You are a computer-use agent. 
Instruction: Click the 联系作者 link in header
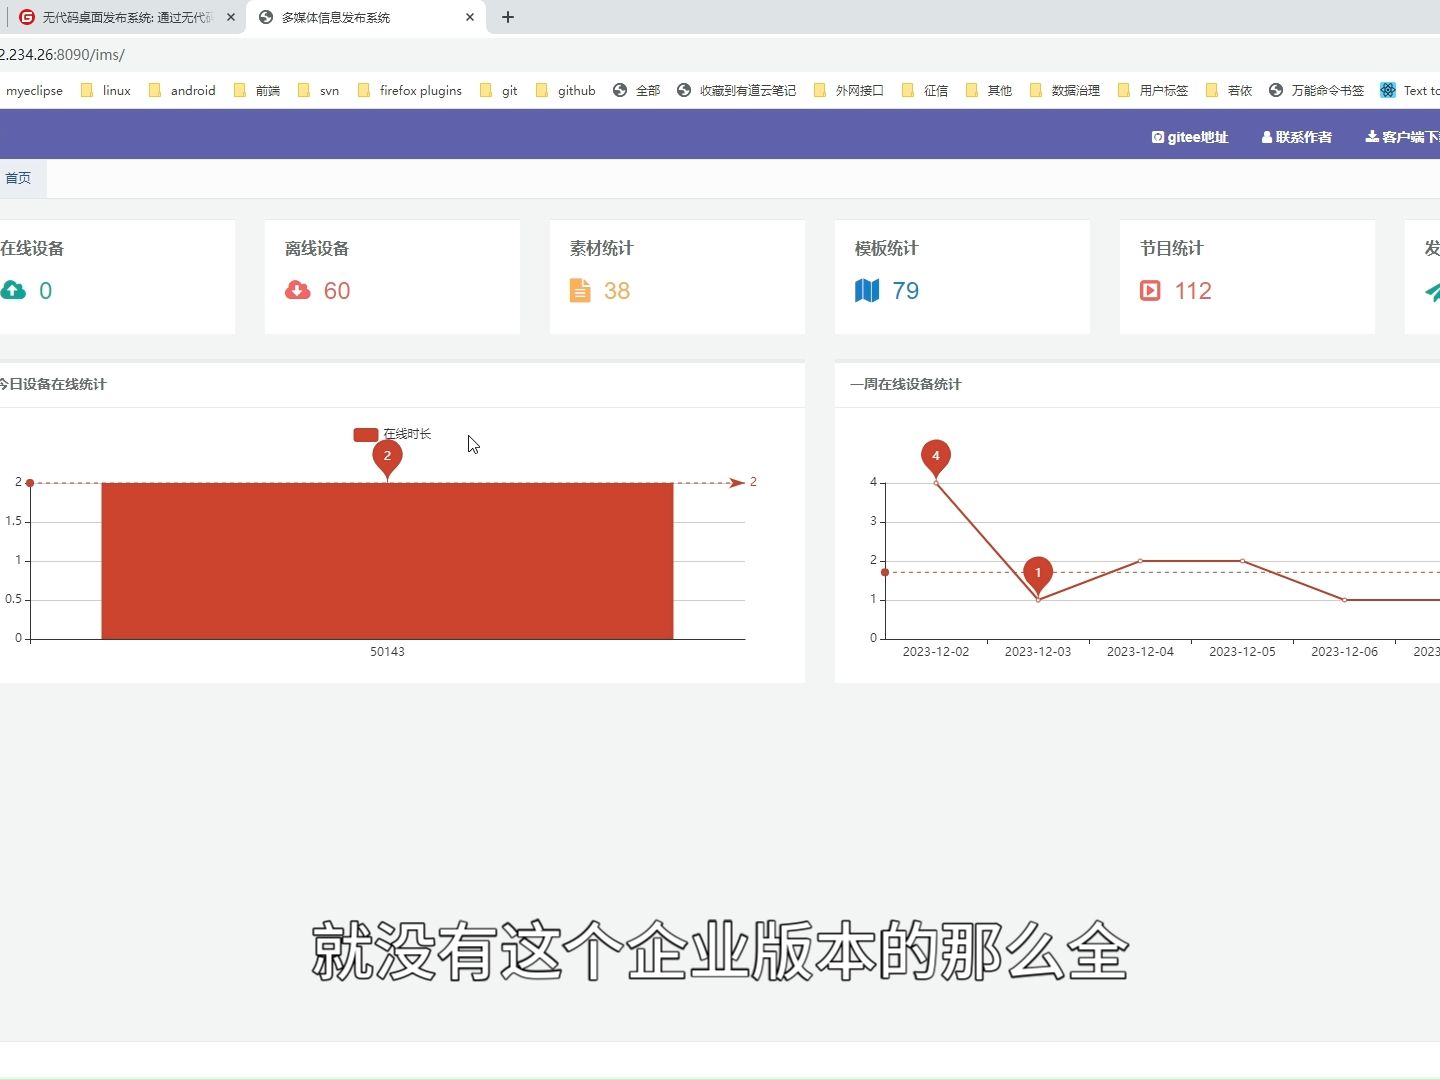1297,137
